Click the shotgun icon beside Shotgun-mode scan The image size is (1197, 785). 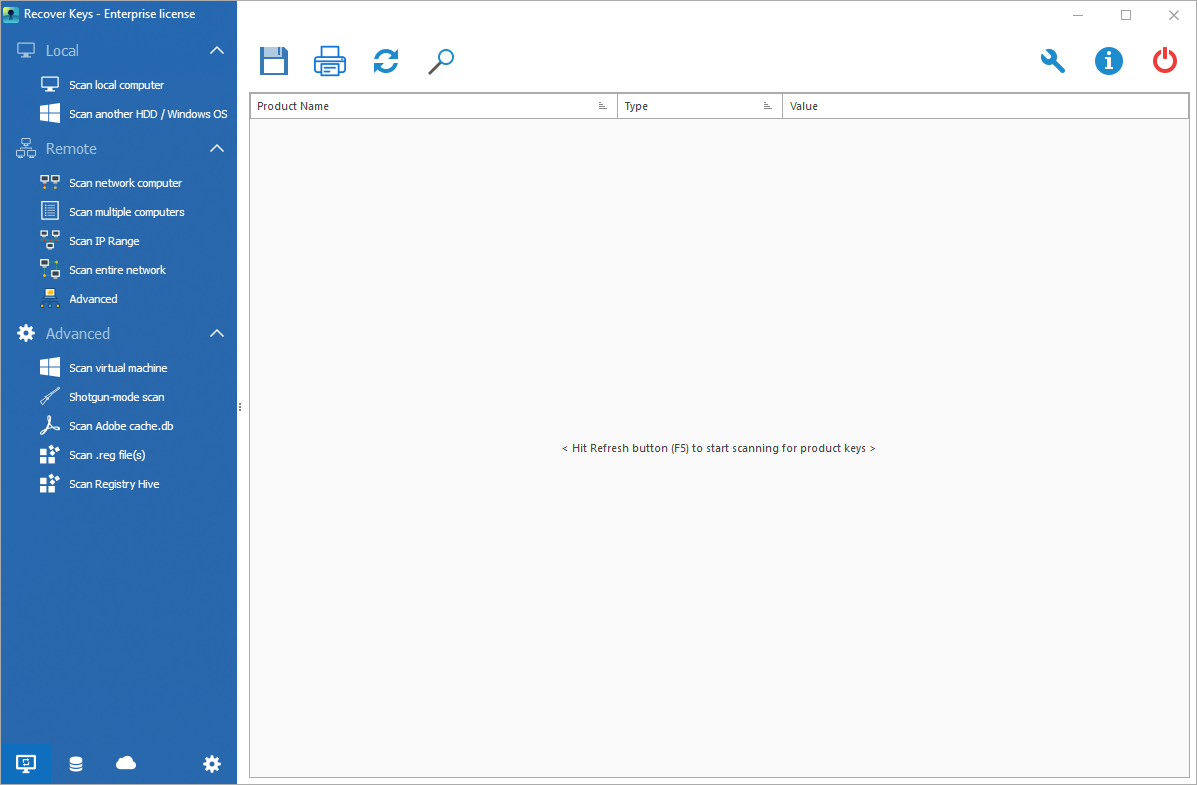[x=50, y=396]
